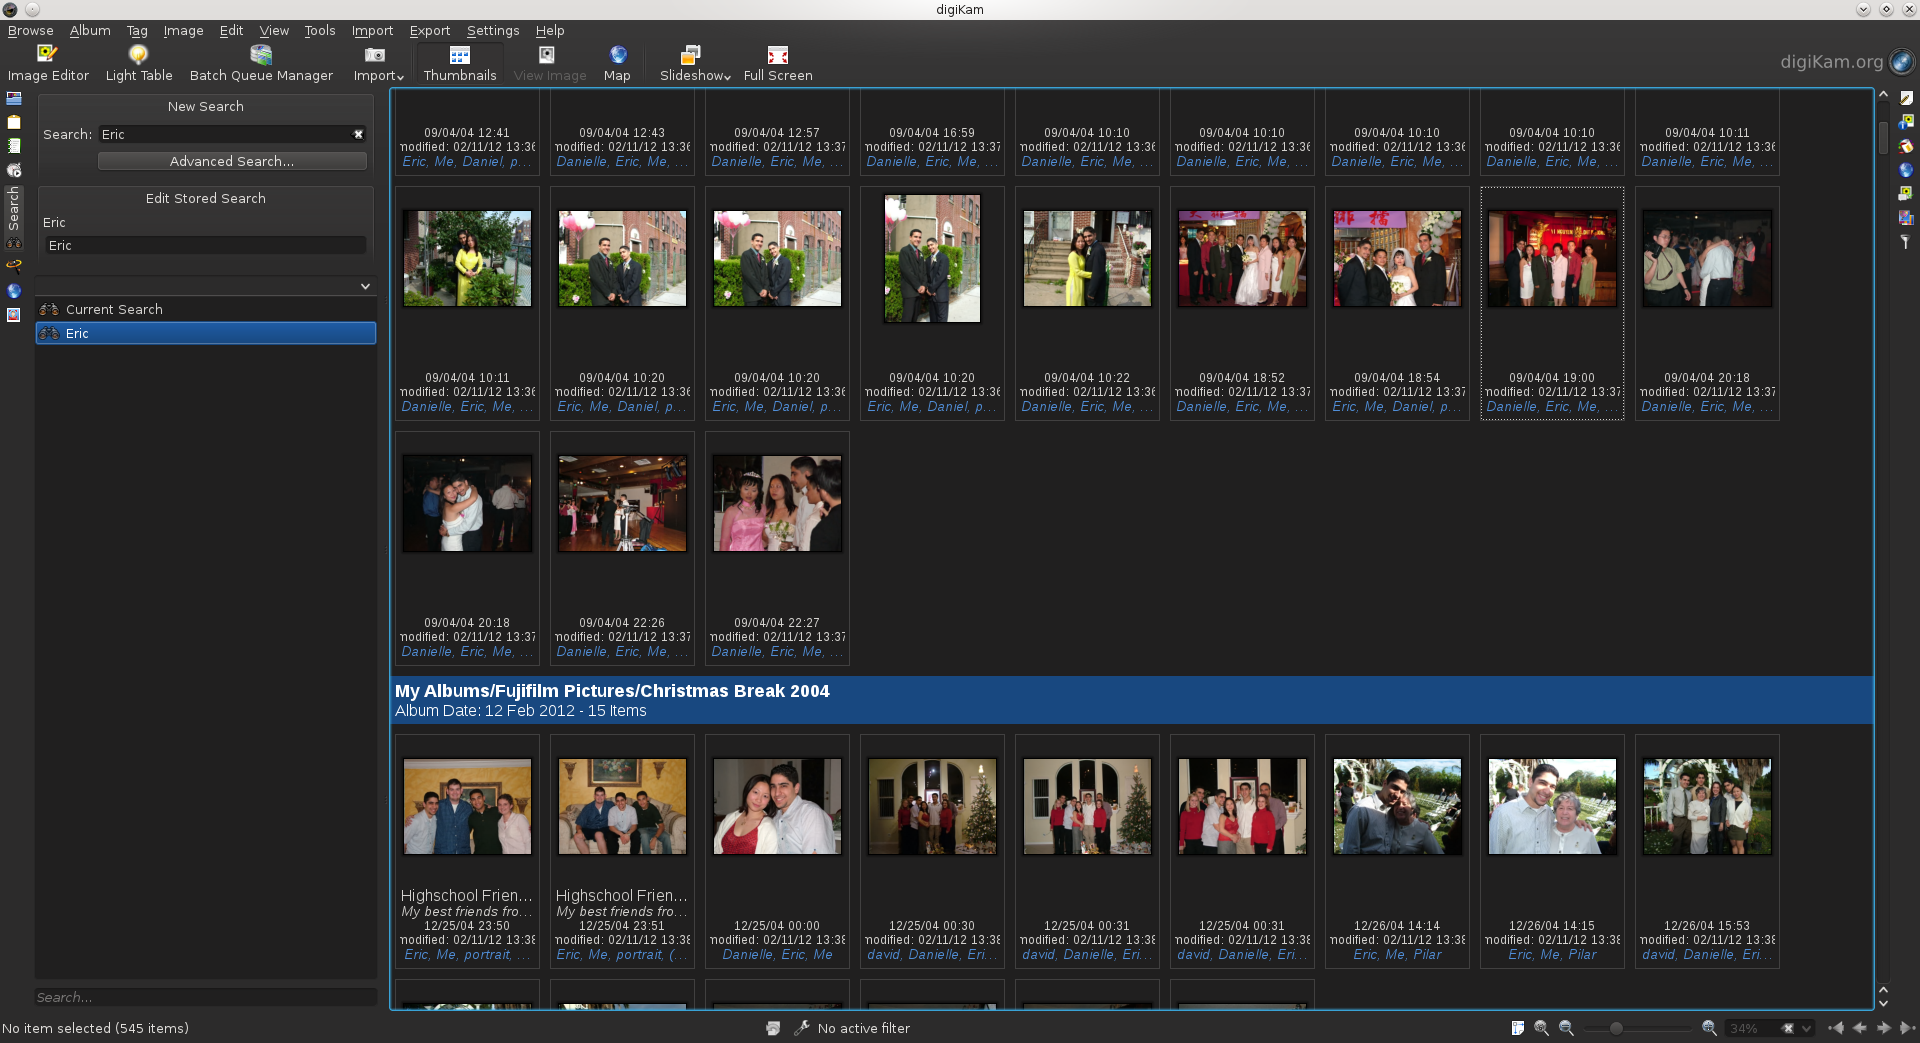The width and height of the screenshot is (1920, 1043).
Task: Click the vertical scrollbar handle
Action: (x=1883, y=138)
